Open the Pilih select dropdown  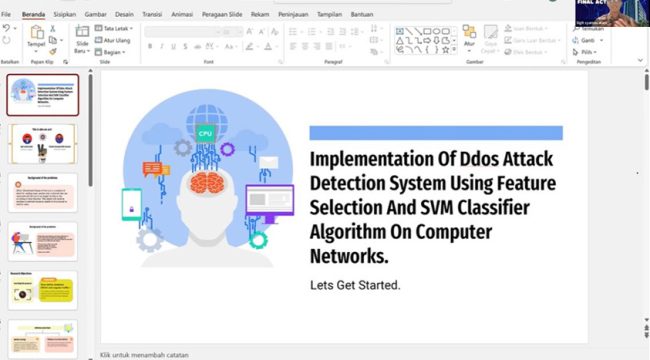pos(585,52)
